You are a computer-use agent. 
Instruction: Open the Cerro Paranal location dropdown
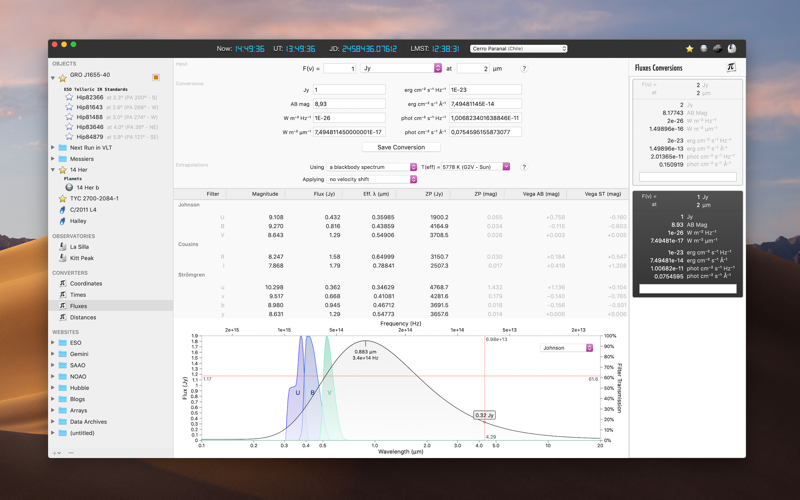tap(518, 48)
